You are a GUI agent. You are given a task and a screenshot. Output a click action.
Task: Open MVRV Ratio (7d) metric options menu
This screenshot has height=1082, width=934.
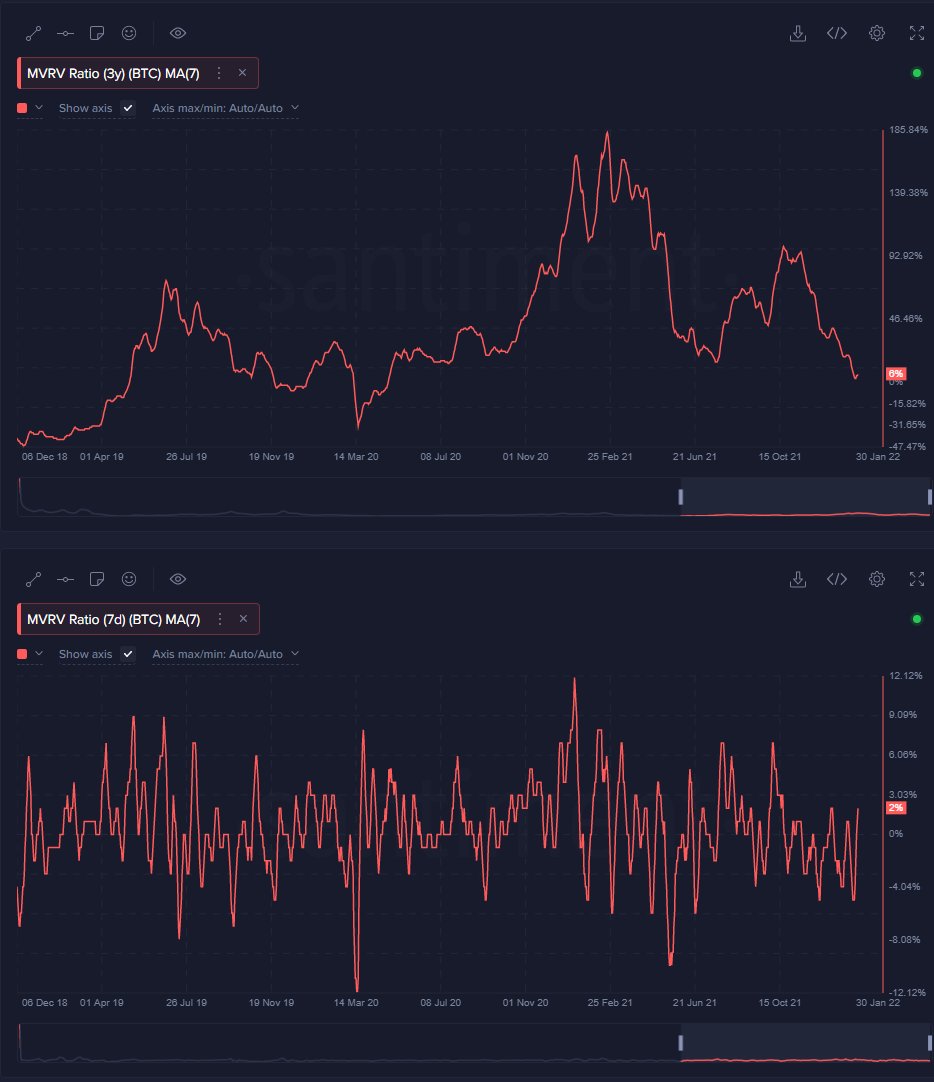click(x=219, y=619)
